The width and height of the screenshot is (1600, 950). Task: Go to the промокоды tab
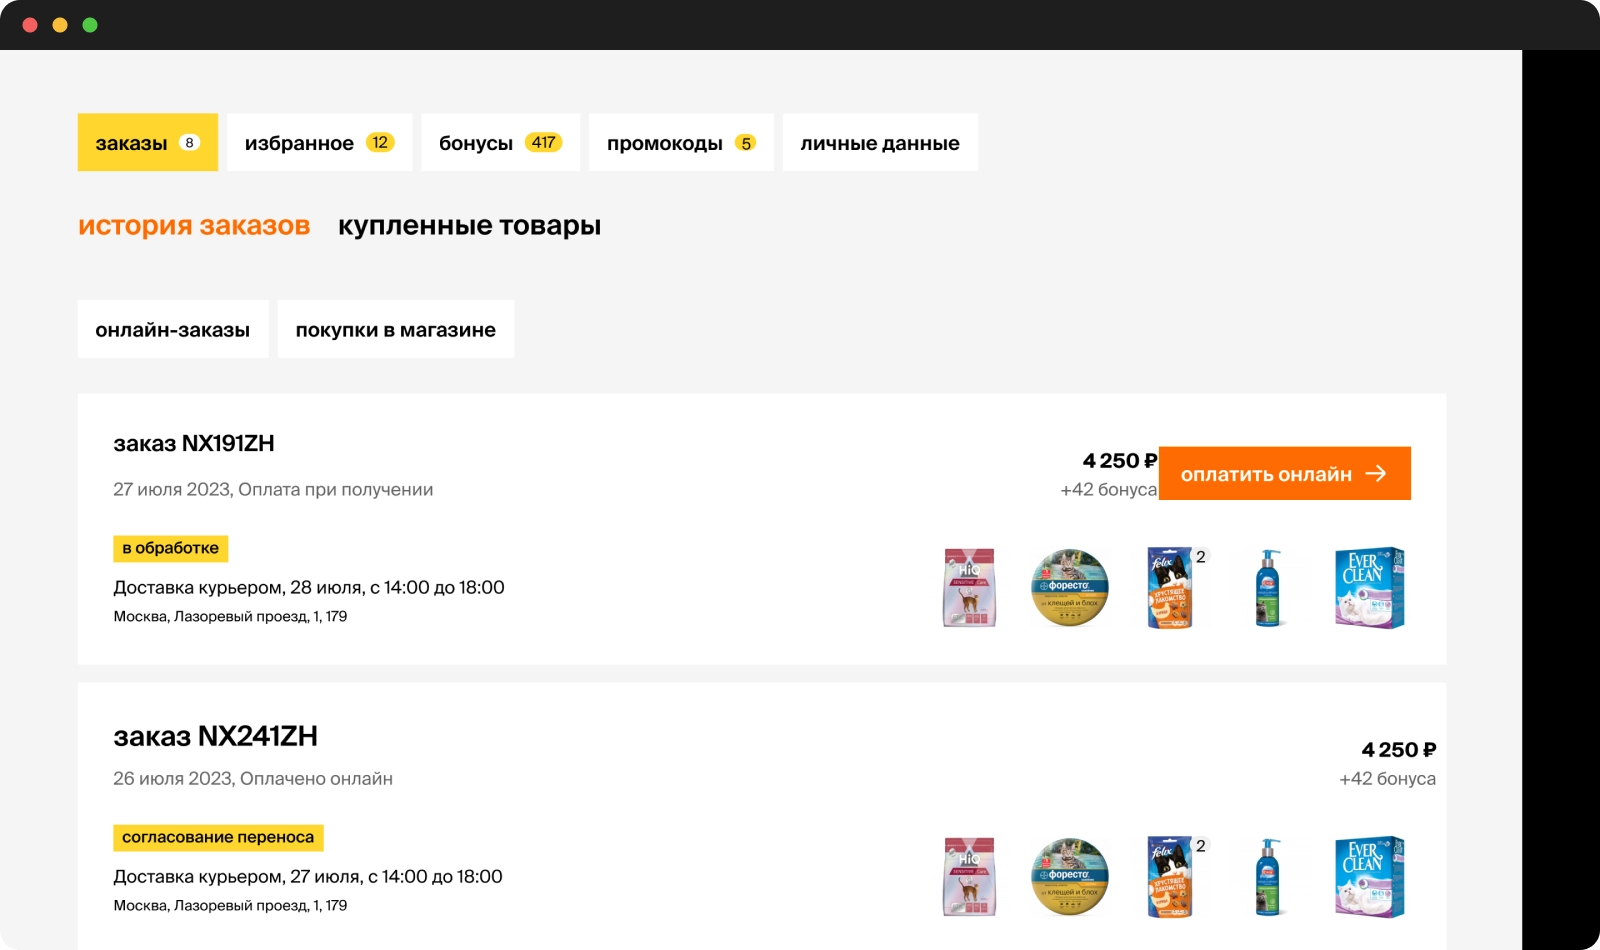680,143
